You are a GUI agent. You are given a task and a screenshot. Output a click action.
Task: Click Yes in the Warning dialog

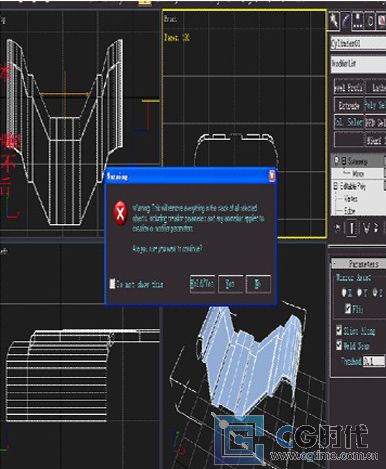click(230, 284)
